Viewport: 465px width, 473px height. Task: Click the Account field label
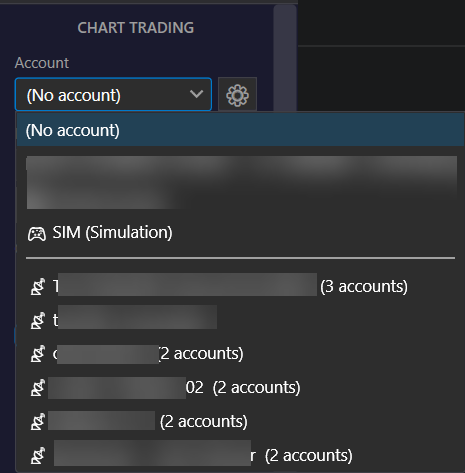42,63
